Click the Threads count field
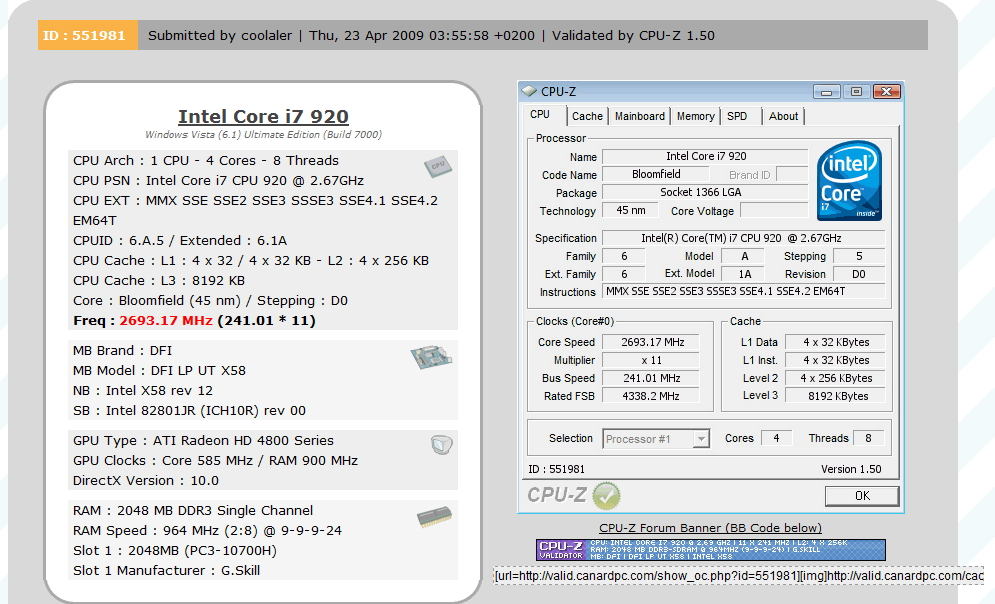This screenshot has width=995, height=604. point(868,438)
